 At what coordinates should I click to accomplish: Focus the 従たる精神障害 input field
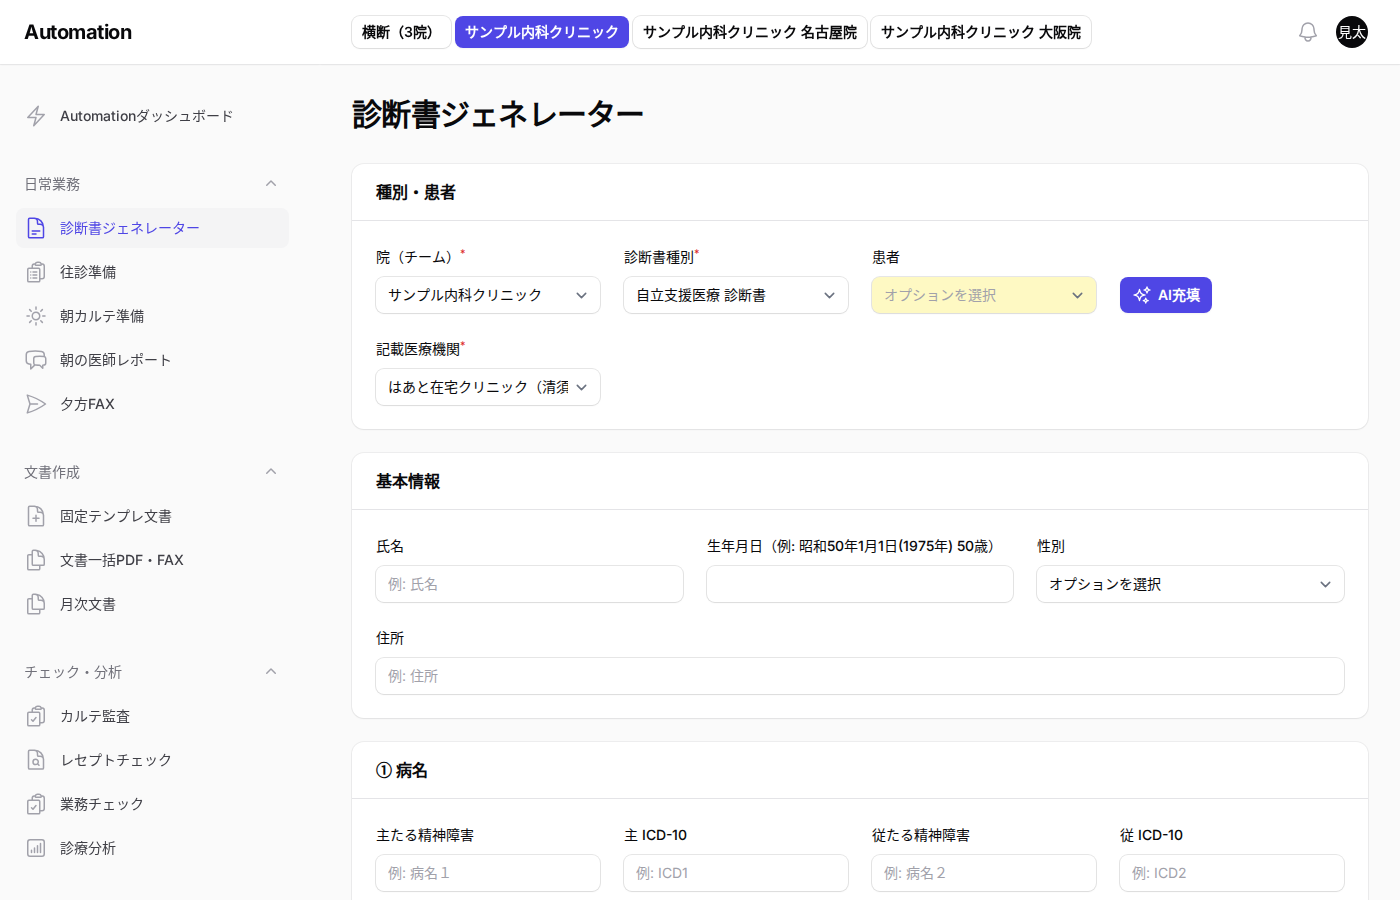coord(984,873)
